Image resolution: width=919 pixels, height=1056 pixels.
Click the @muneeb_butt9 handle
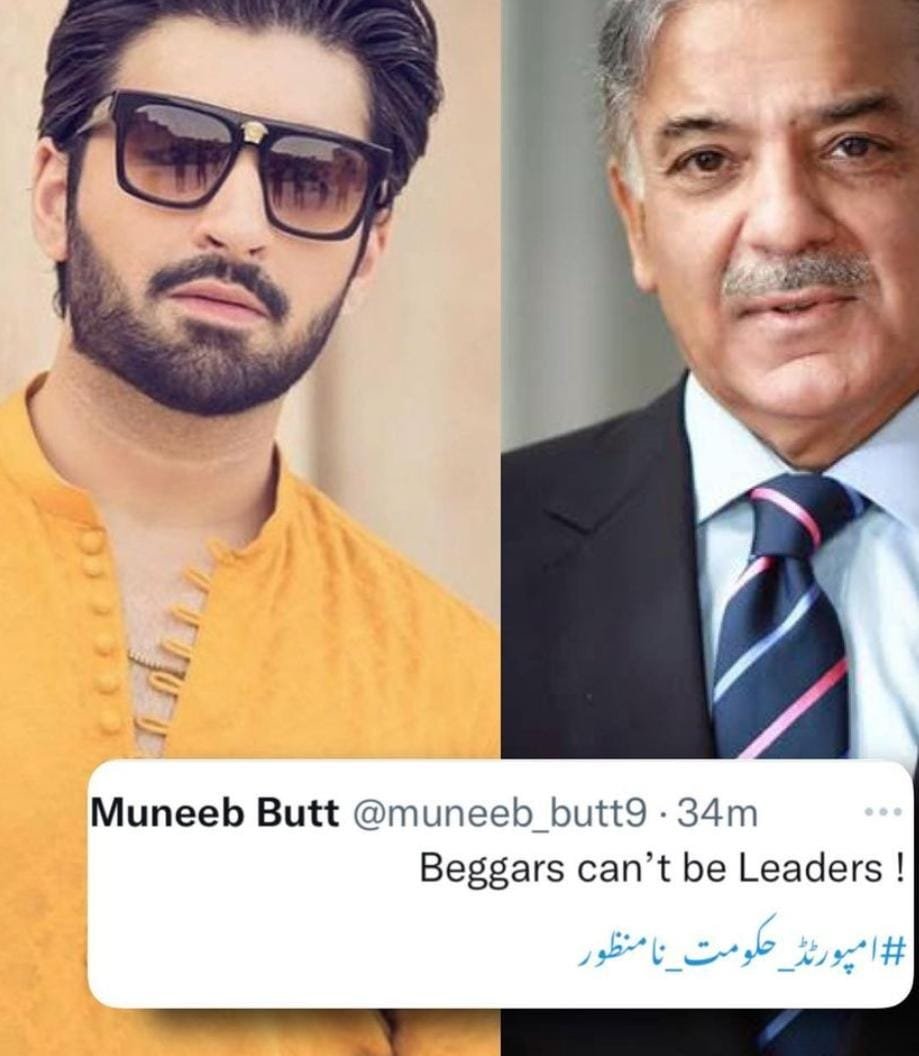499,815
